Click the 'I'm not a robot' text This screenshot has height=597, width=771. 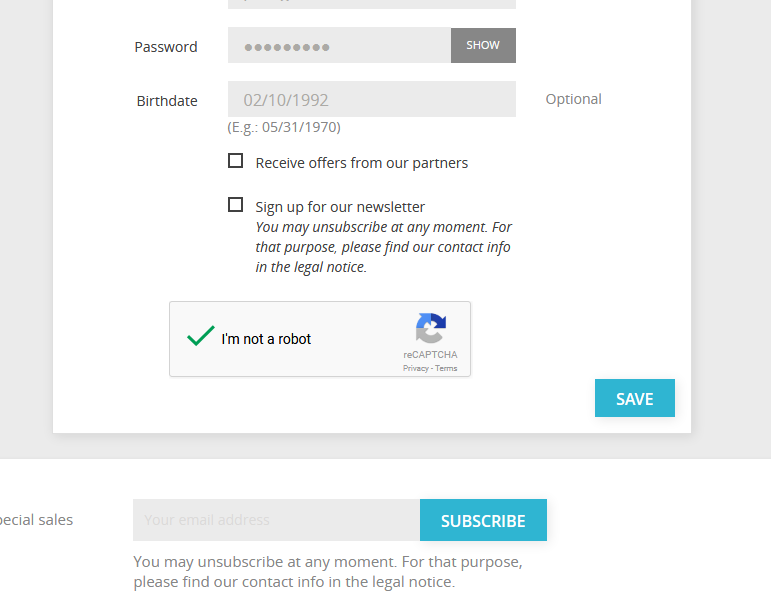(x=266, y=339)
